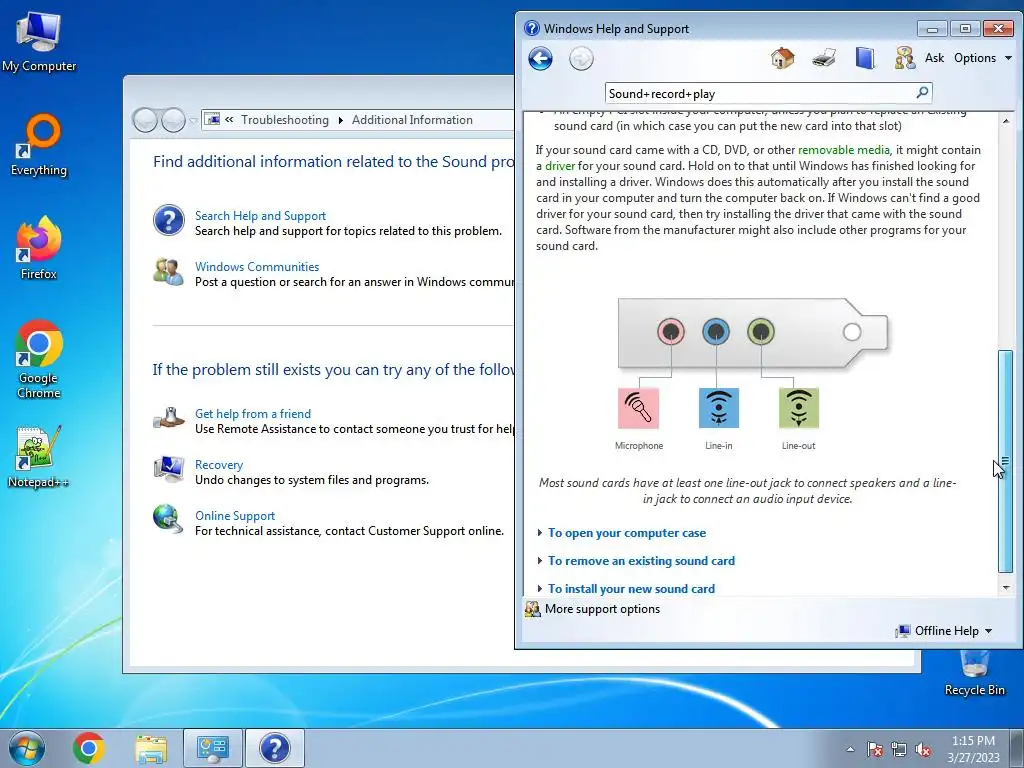Click the magnifier search button
The height and width of the screenshot is (768, 1024).
(x=922, y=93)
